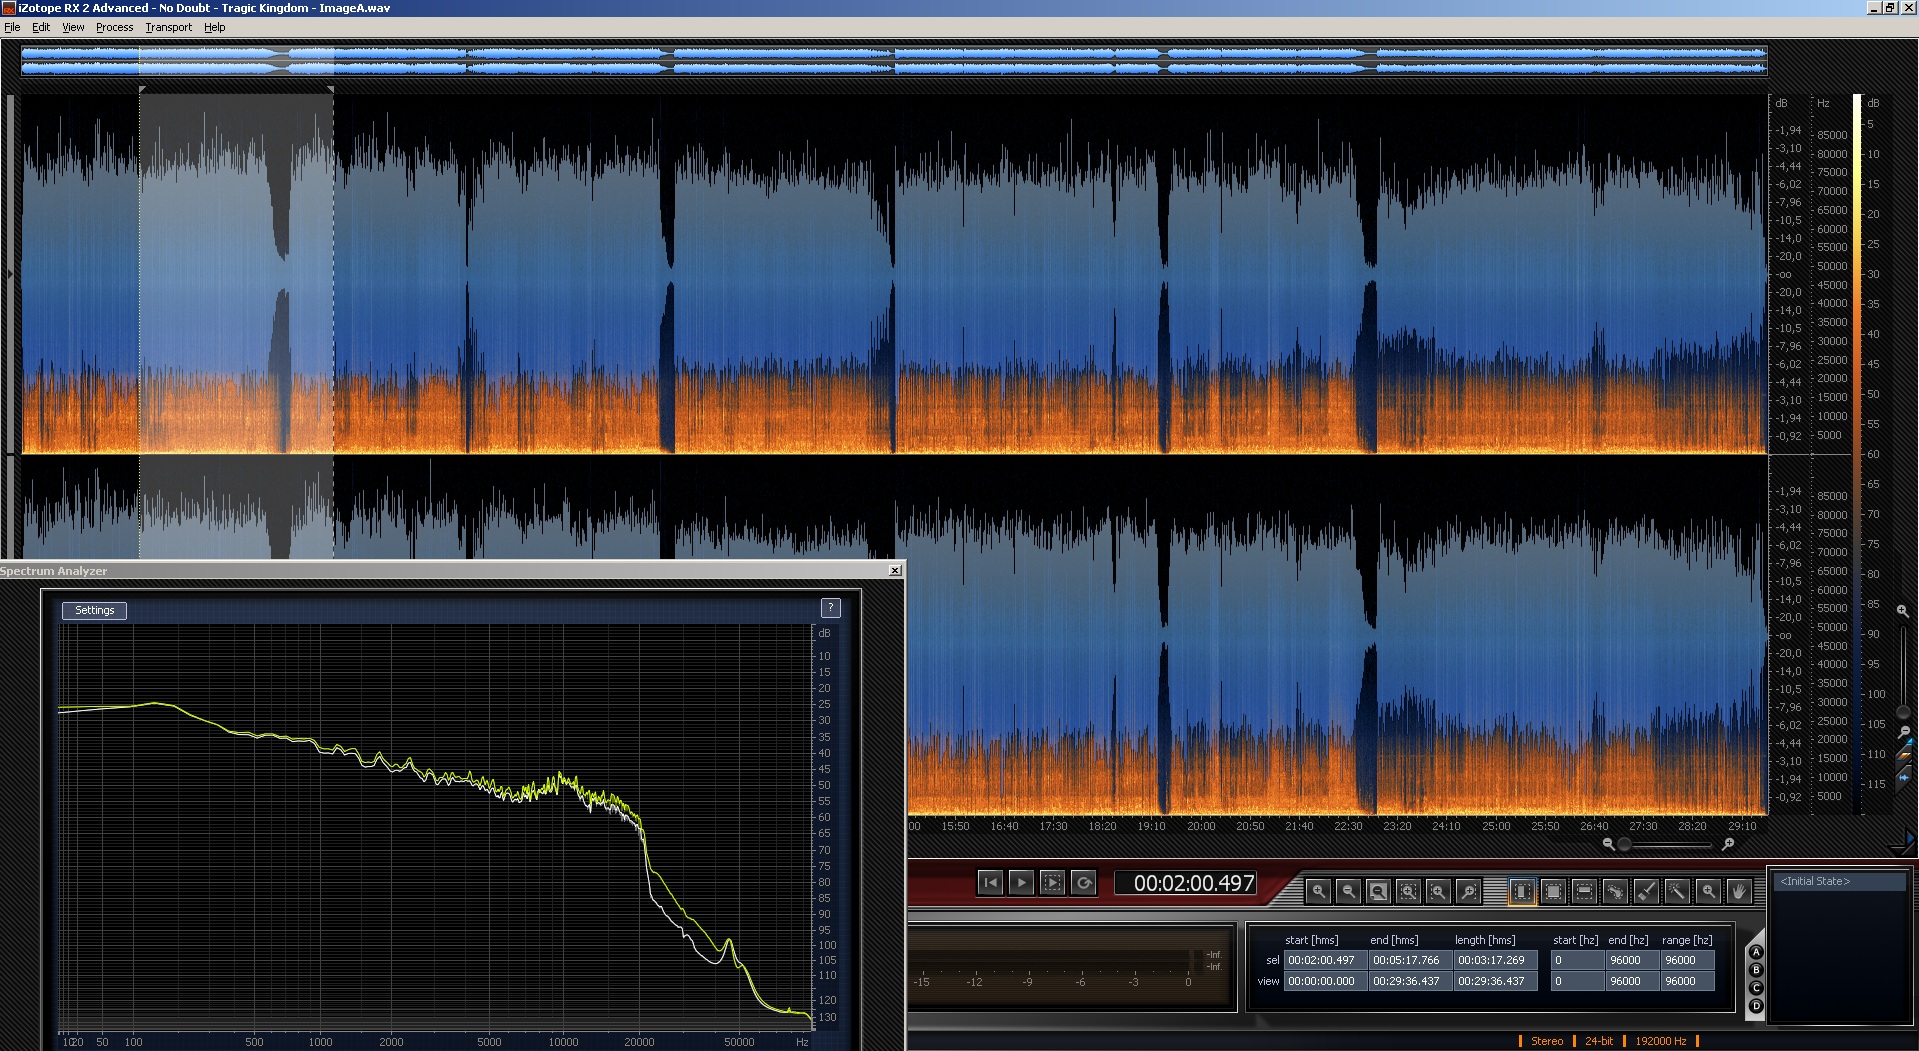Expand the Transport menu
The image size is (1919, 1051).
[x=168, y=27]
